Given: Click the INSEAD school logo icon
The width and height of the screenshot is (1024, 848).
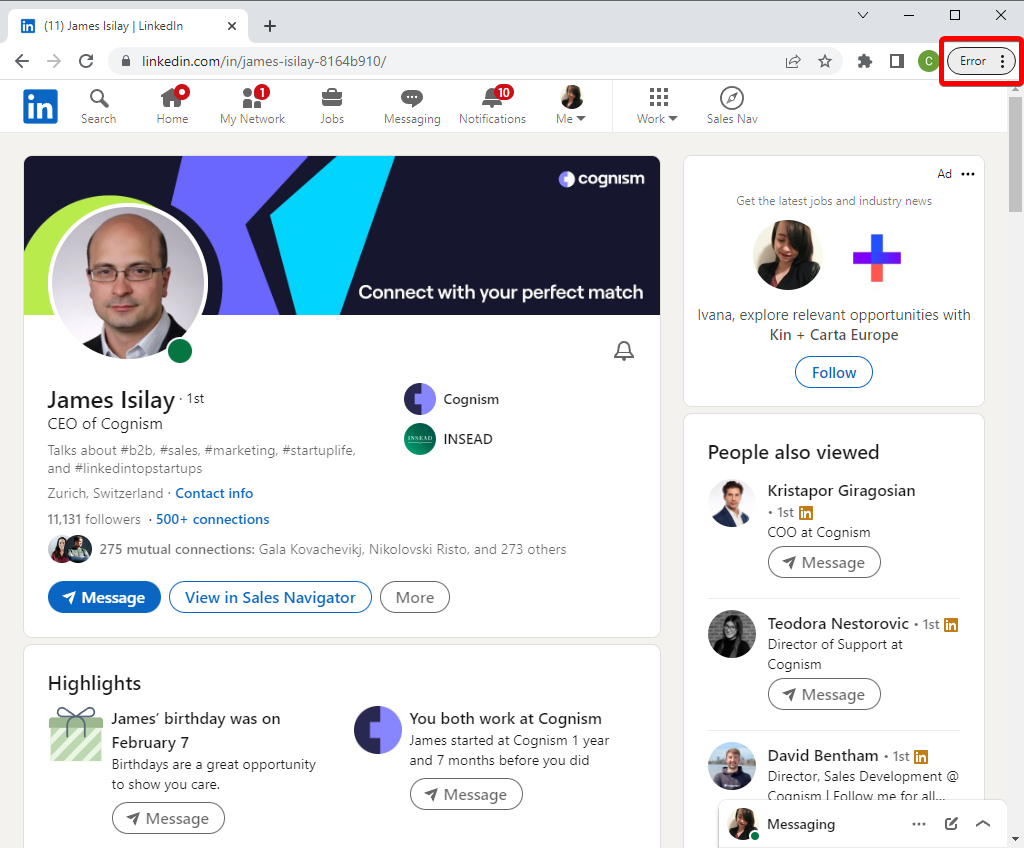Looking at the screenshot, I should point(420,439).
